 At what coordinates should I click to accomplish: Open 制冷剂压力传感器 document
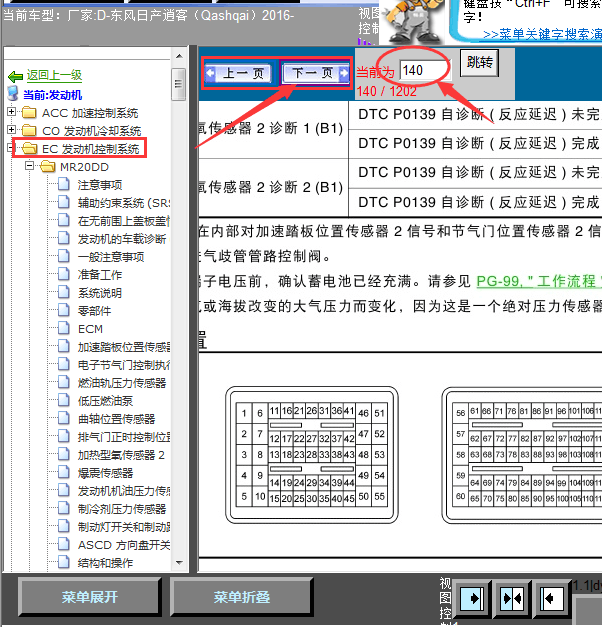122,509
